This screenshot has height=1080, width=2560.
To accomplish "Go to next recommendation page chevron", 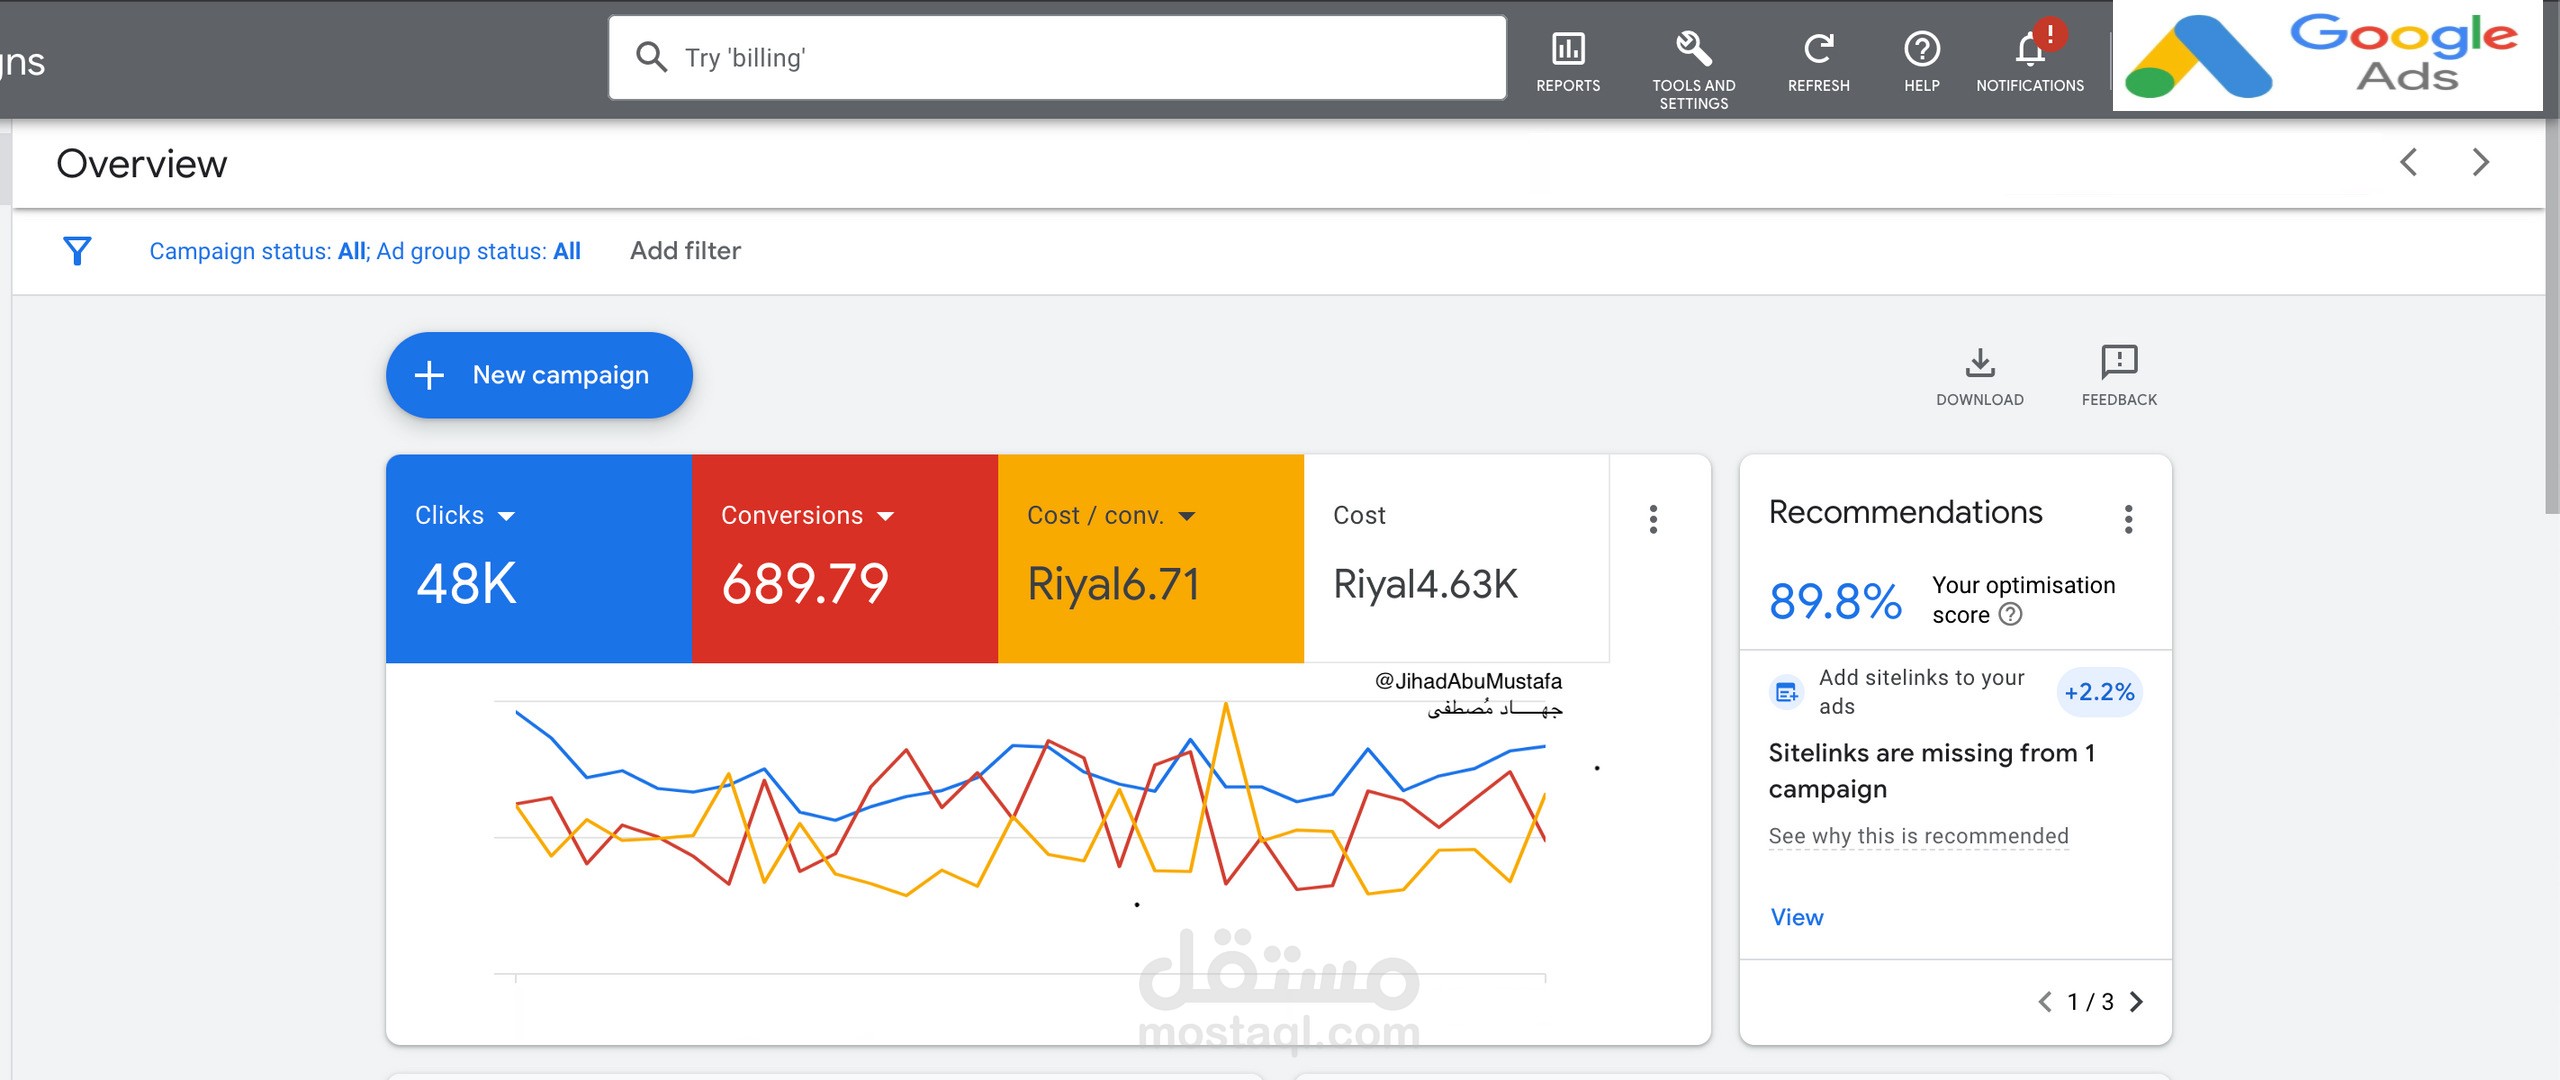I will click(2139, 1002).
